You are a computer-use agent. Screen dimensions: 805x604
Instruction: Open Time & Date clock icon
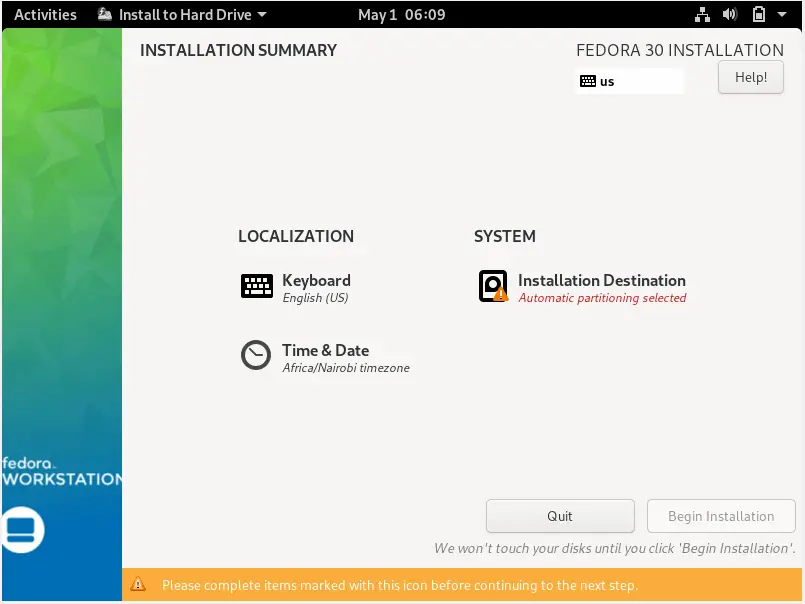point(256,355)
